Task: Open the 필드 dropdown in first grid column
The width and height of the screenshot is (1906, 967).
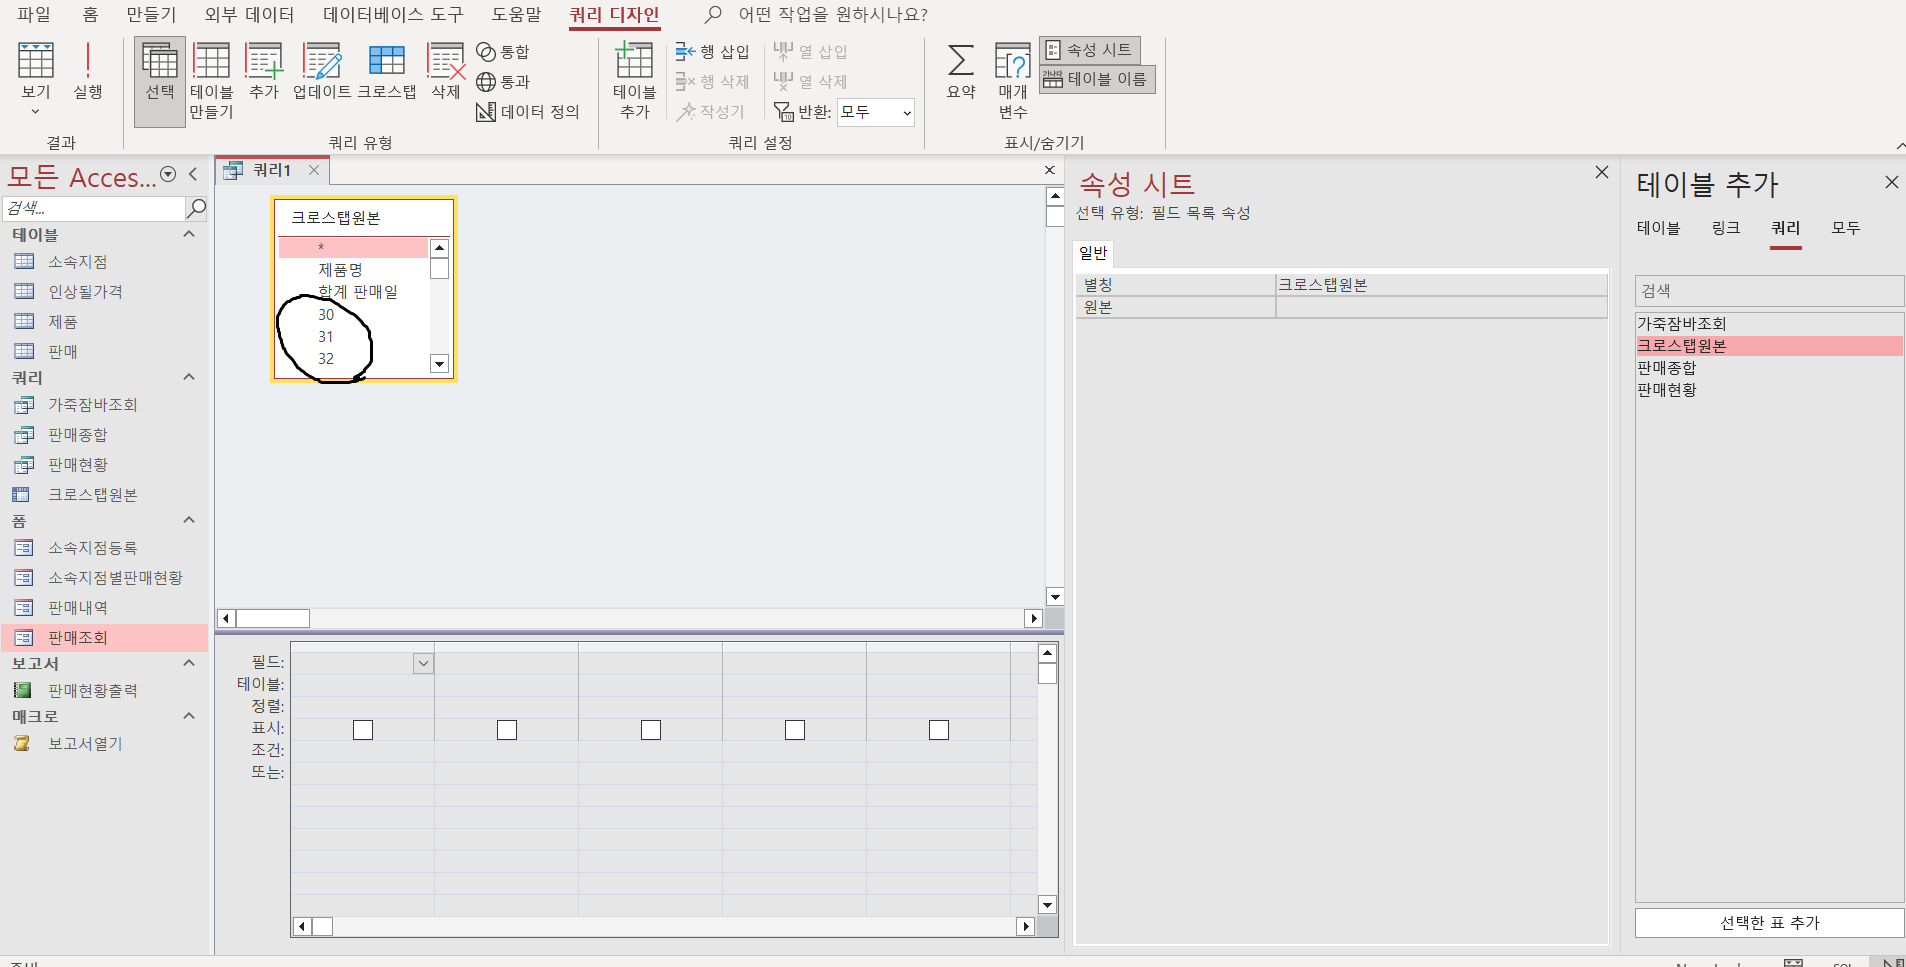Action: tap(424, 663)
